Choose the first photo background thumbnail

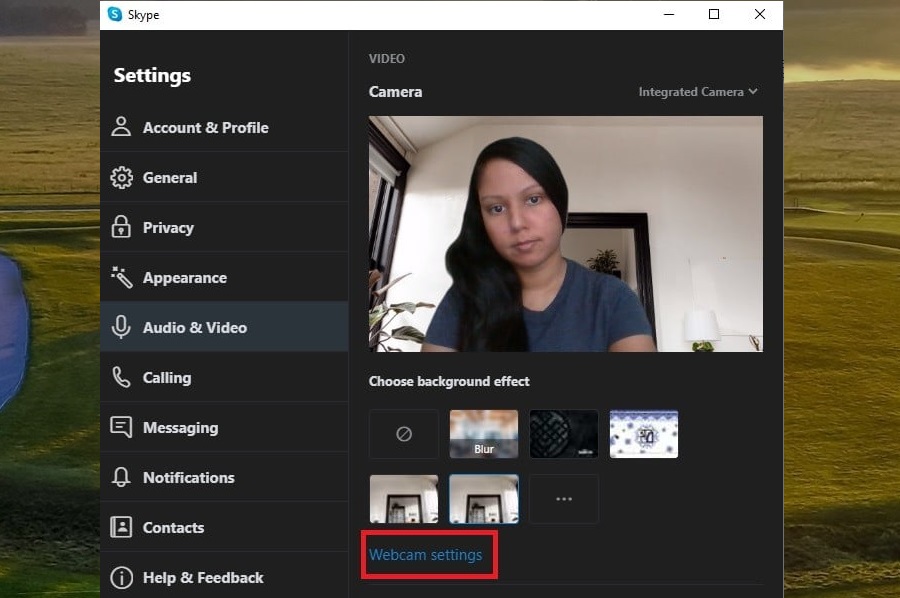tap(403, 498)
